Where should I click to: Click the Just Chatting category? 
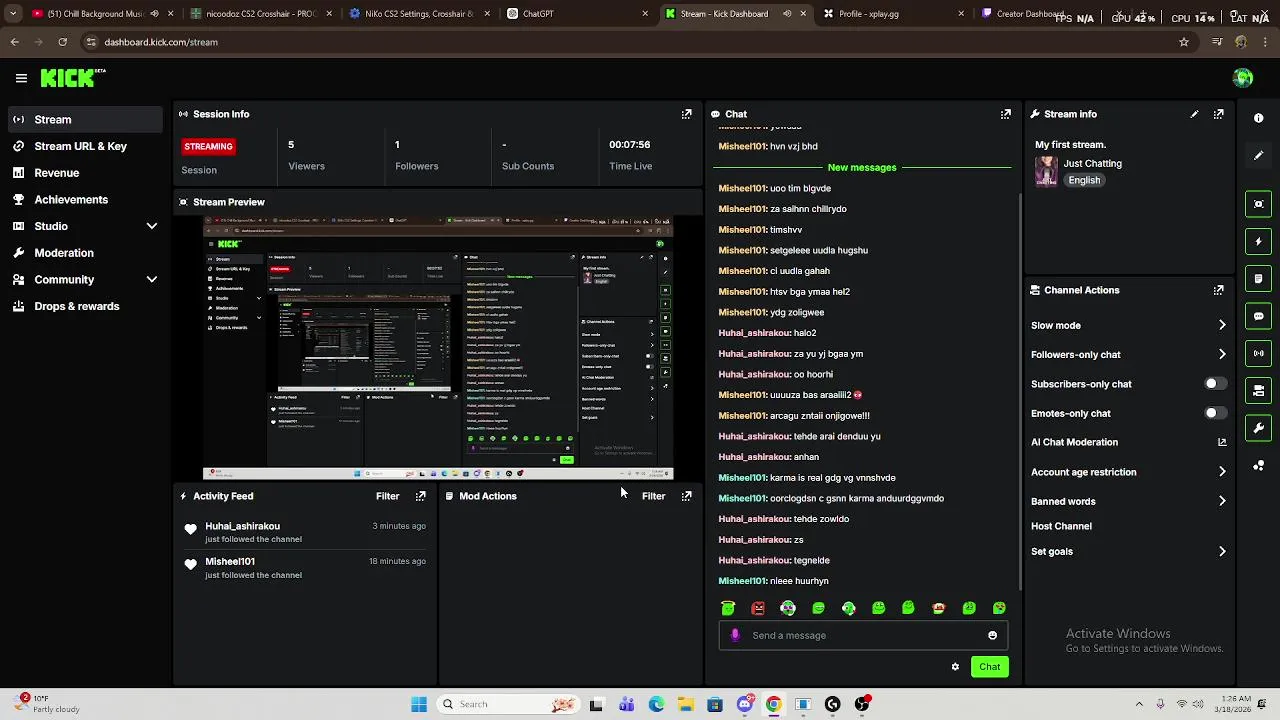click(x=1092, y=163)
